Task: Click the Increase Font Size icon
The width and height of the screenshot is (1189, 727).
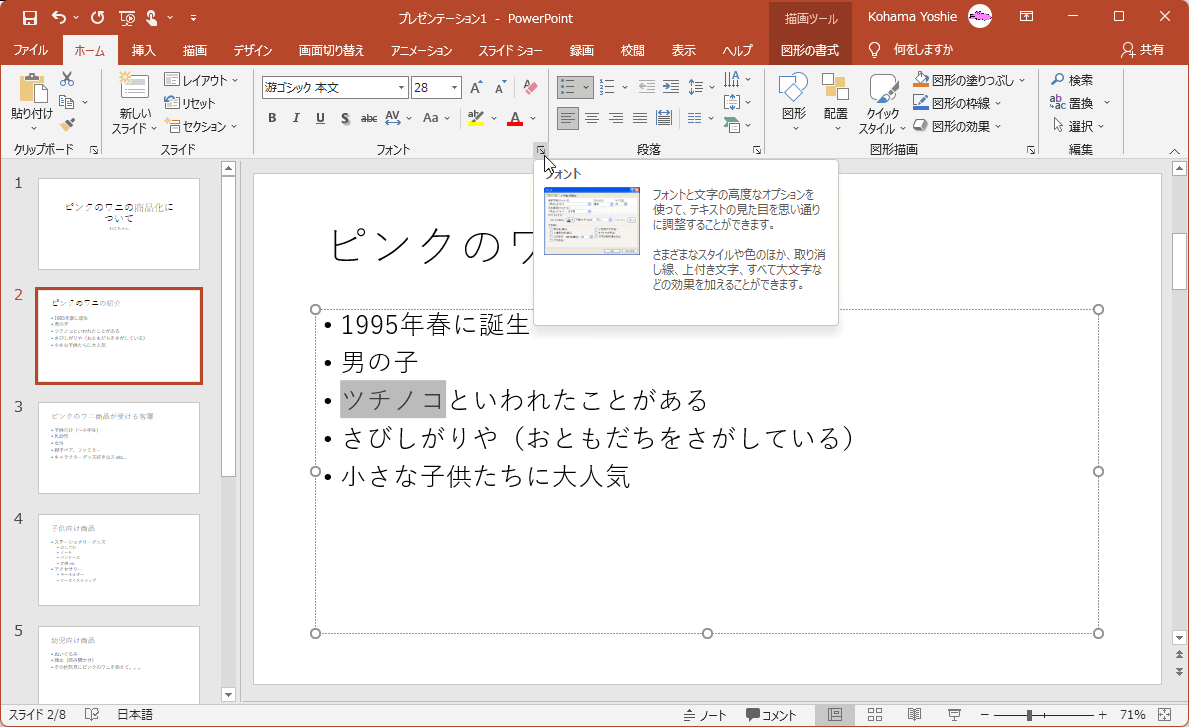Action: (477, 88)
